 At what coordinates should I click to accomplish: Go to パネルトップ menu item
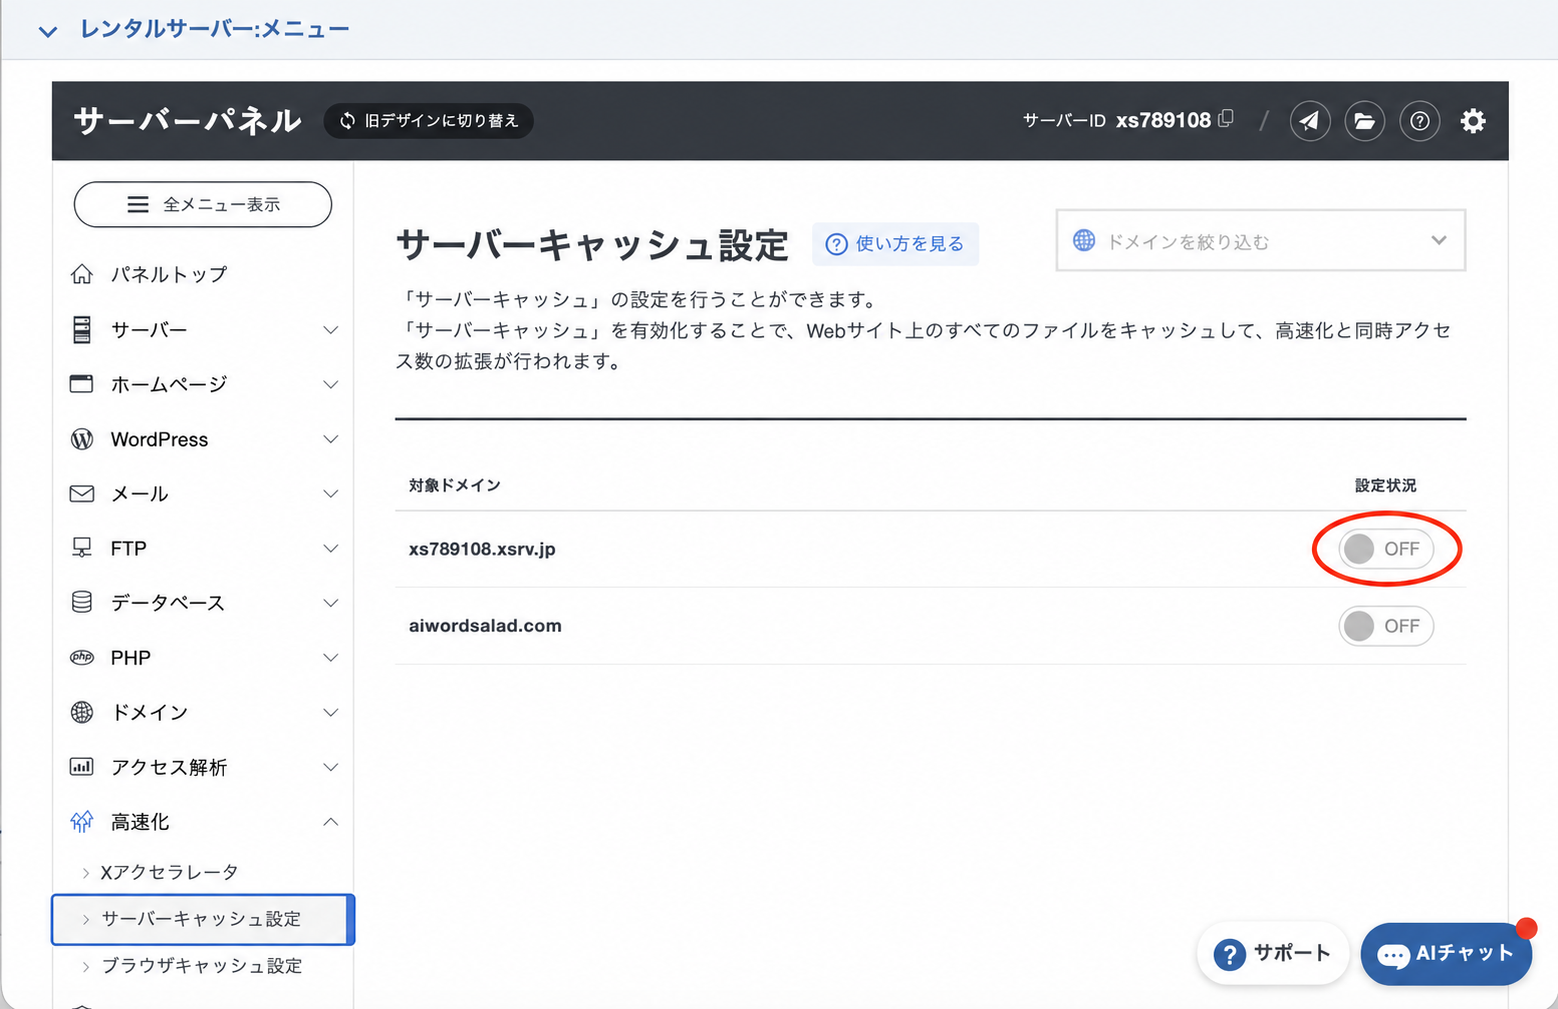169,274
